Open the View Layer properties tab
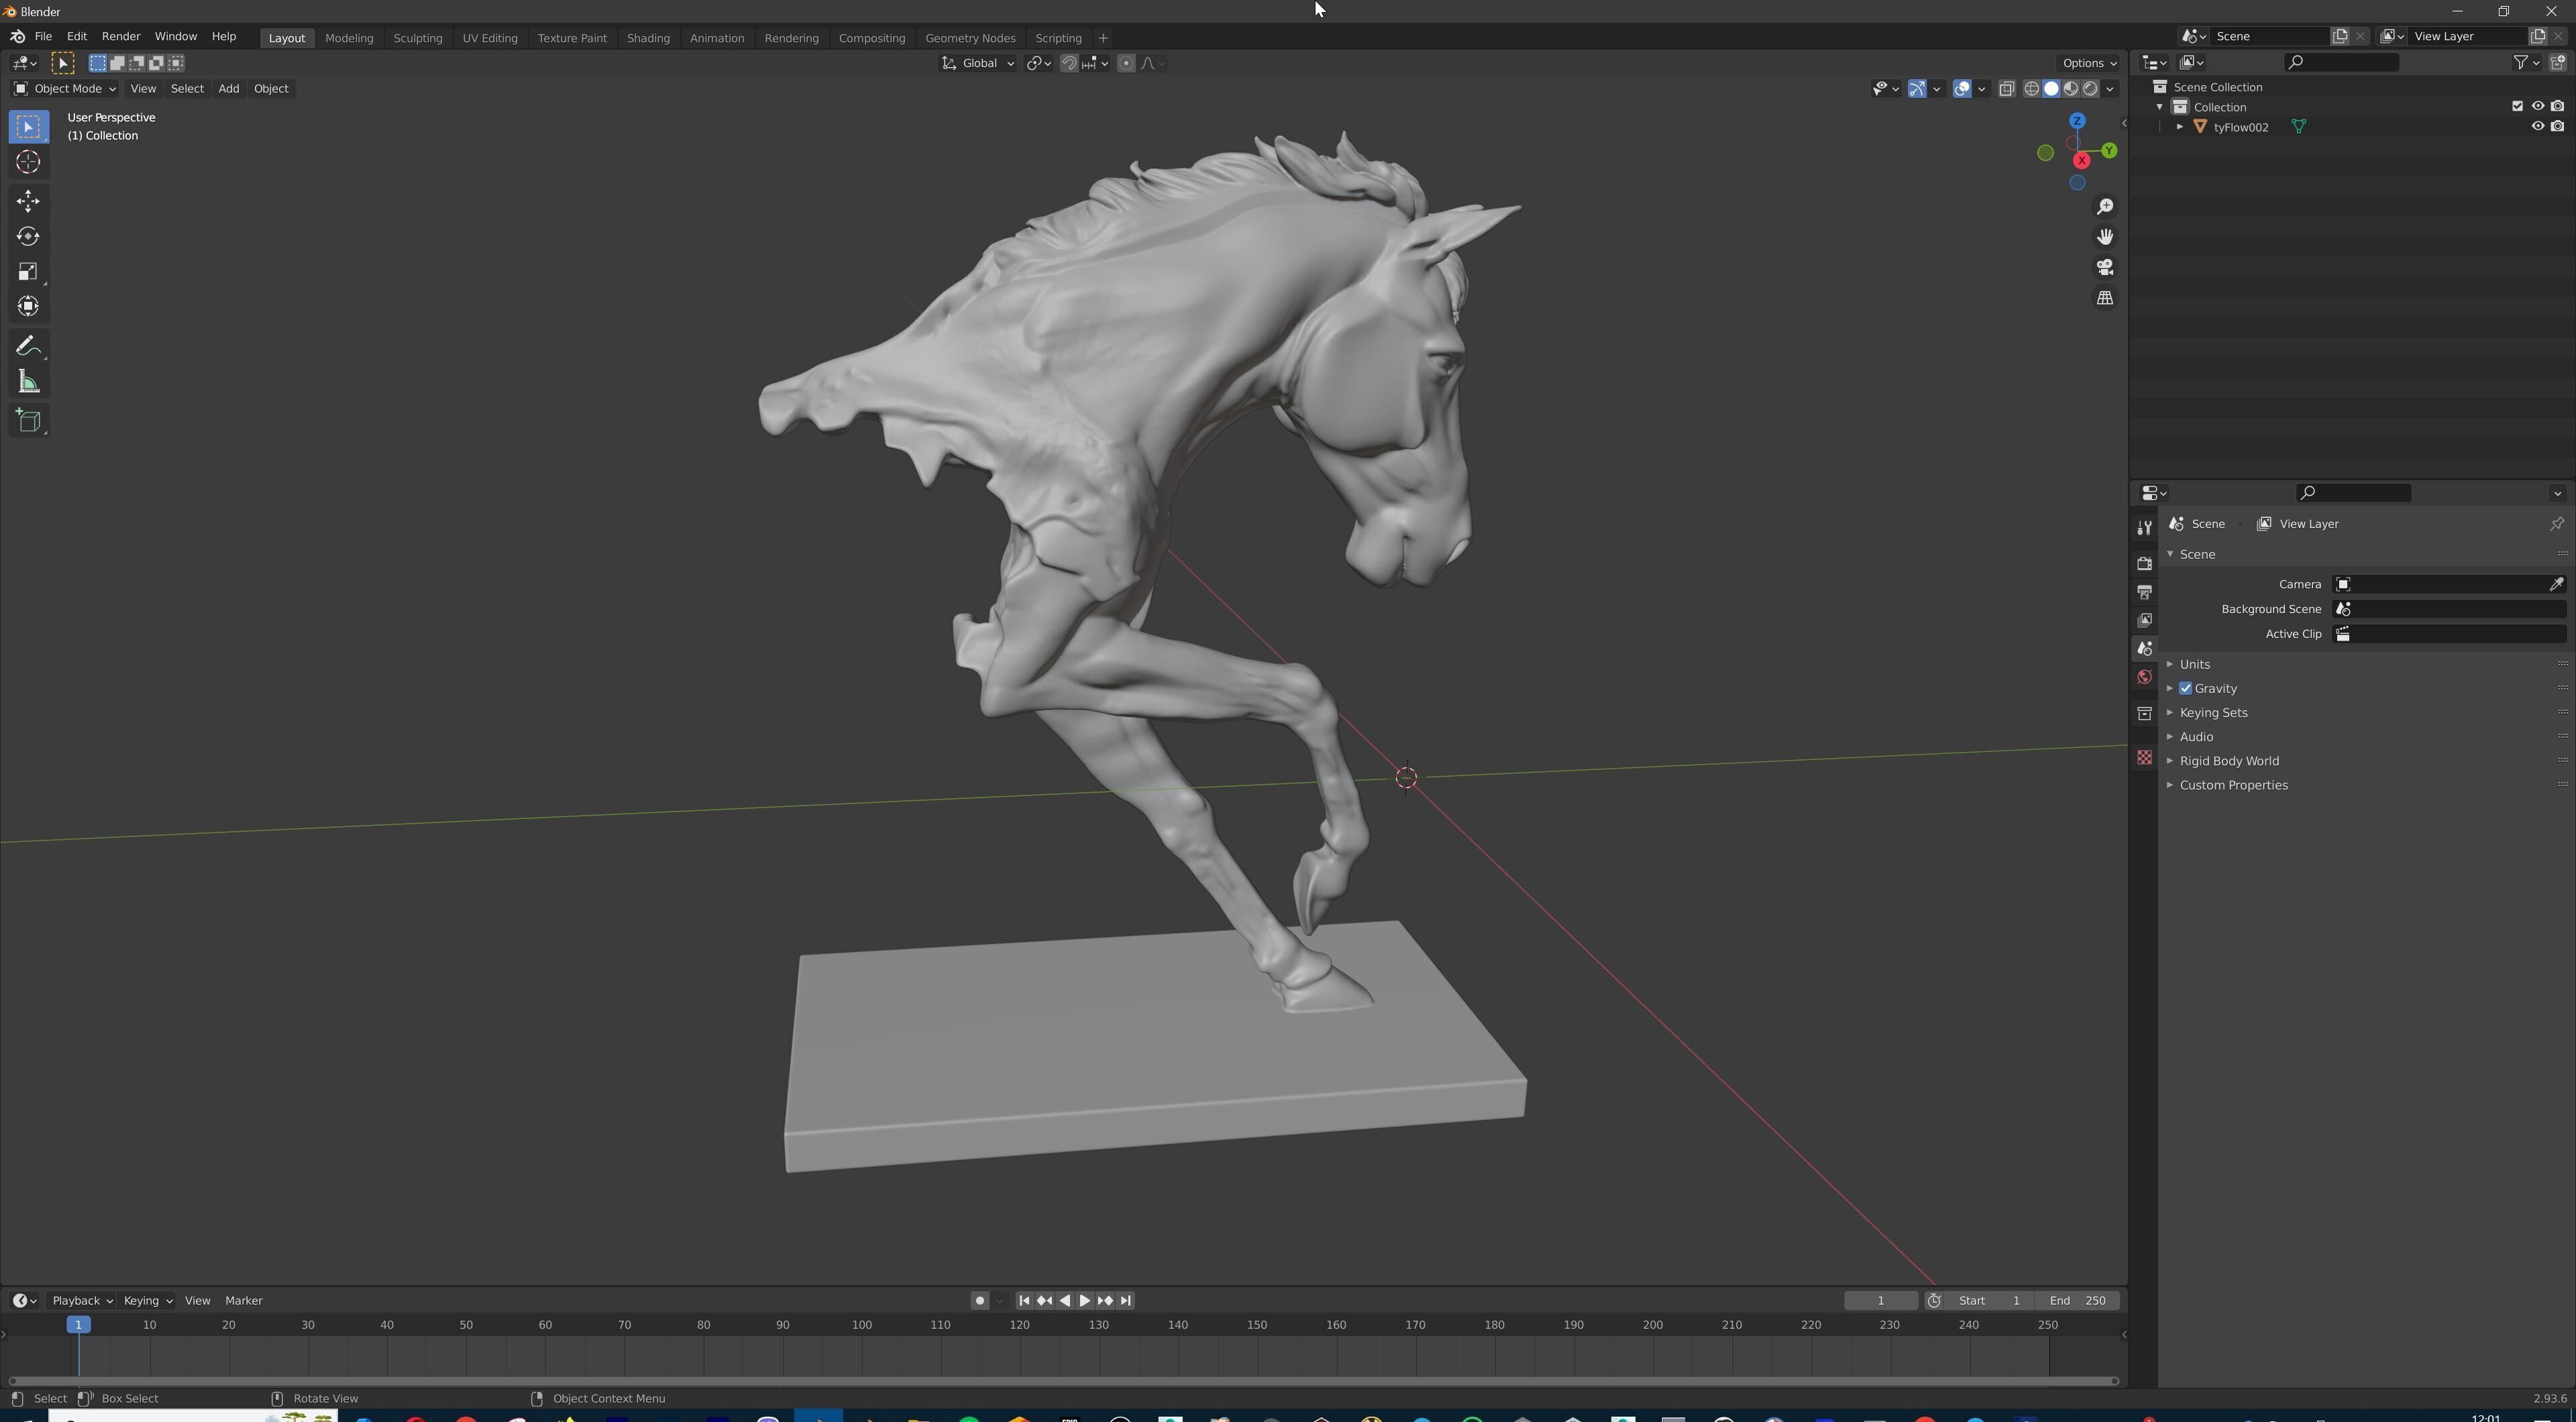 [2144, 620]
